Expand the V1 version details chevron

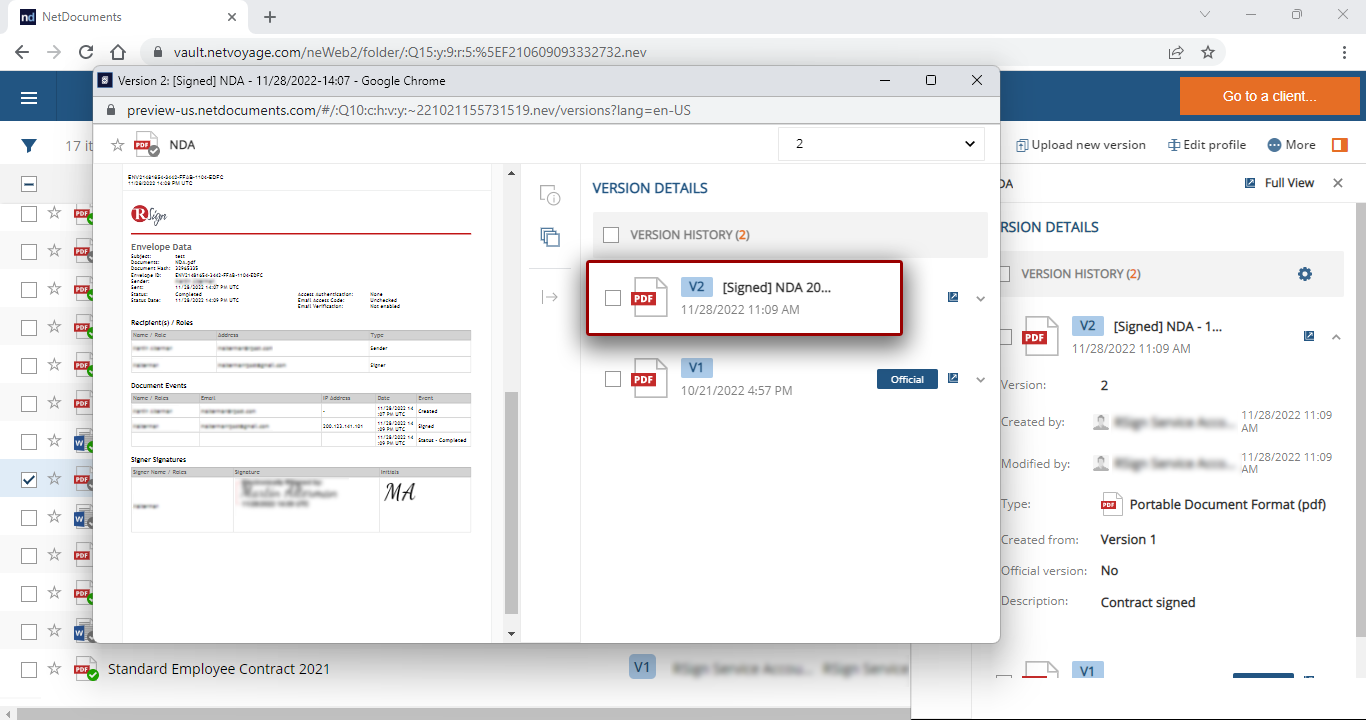980,380
